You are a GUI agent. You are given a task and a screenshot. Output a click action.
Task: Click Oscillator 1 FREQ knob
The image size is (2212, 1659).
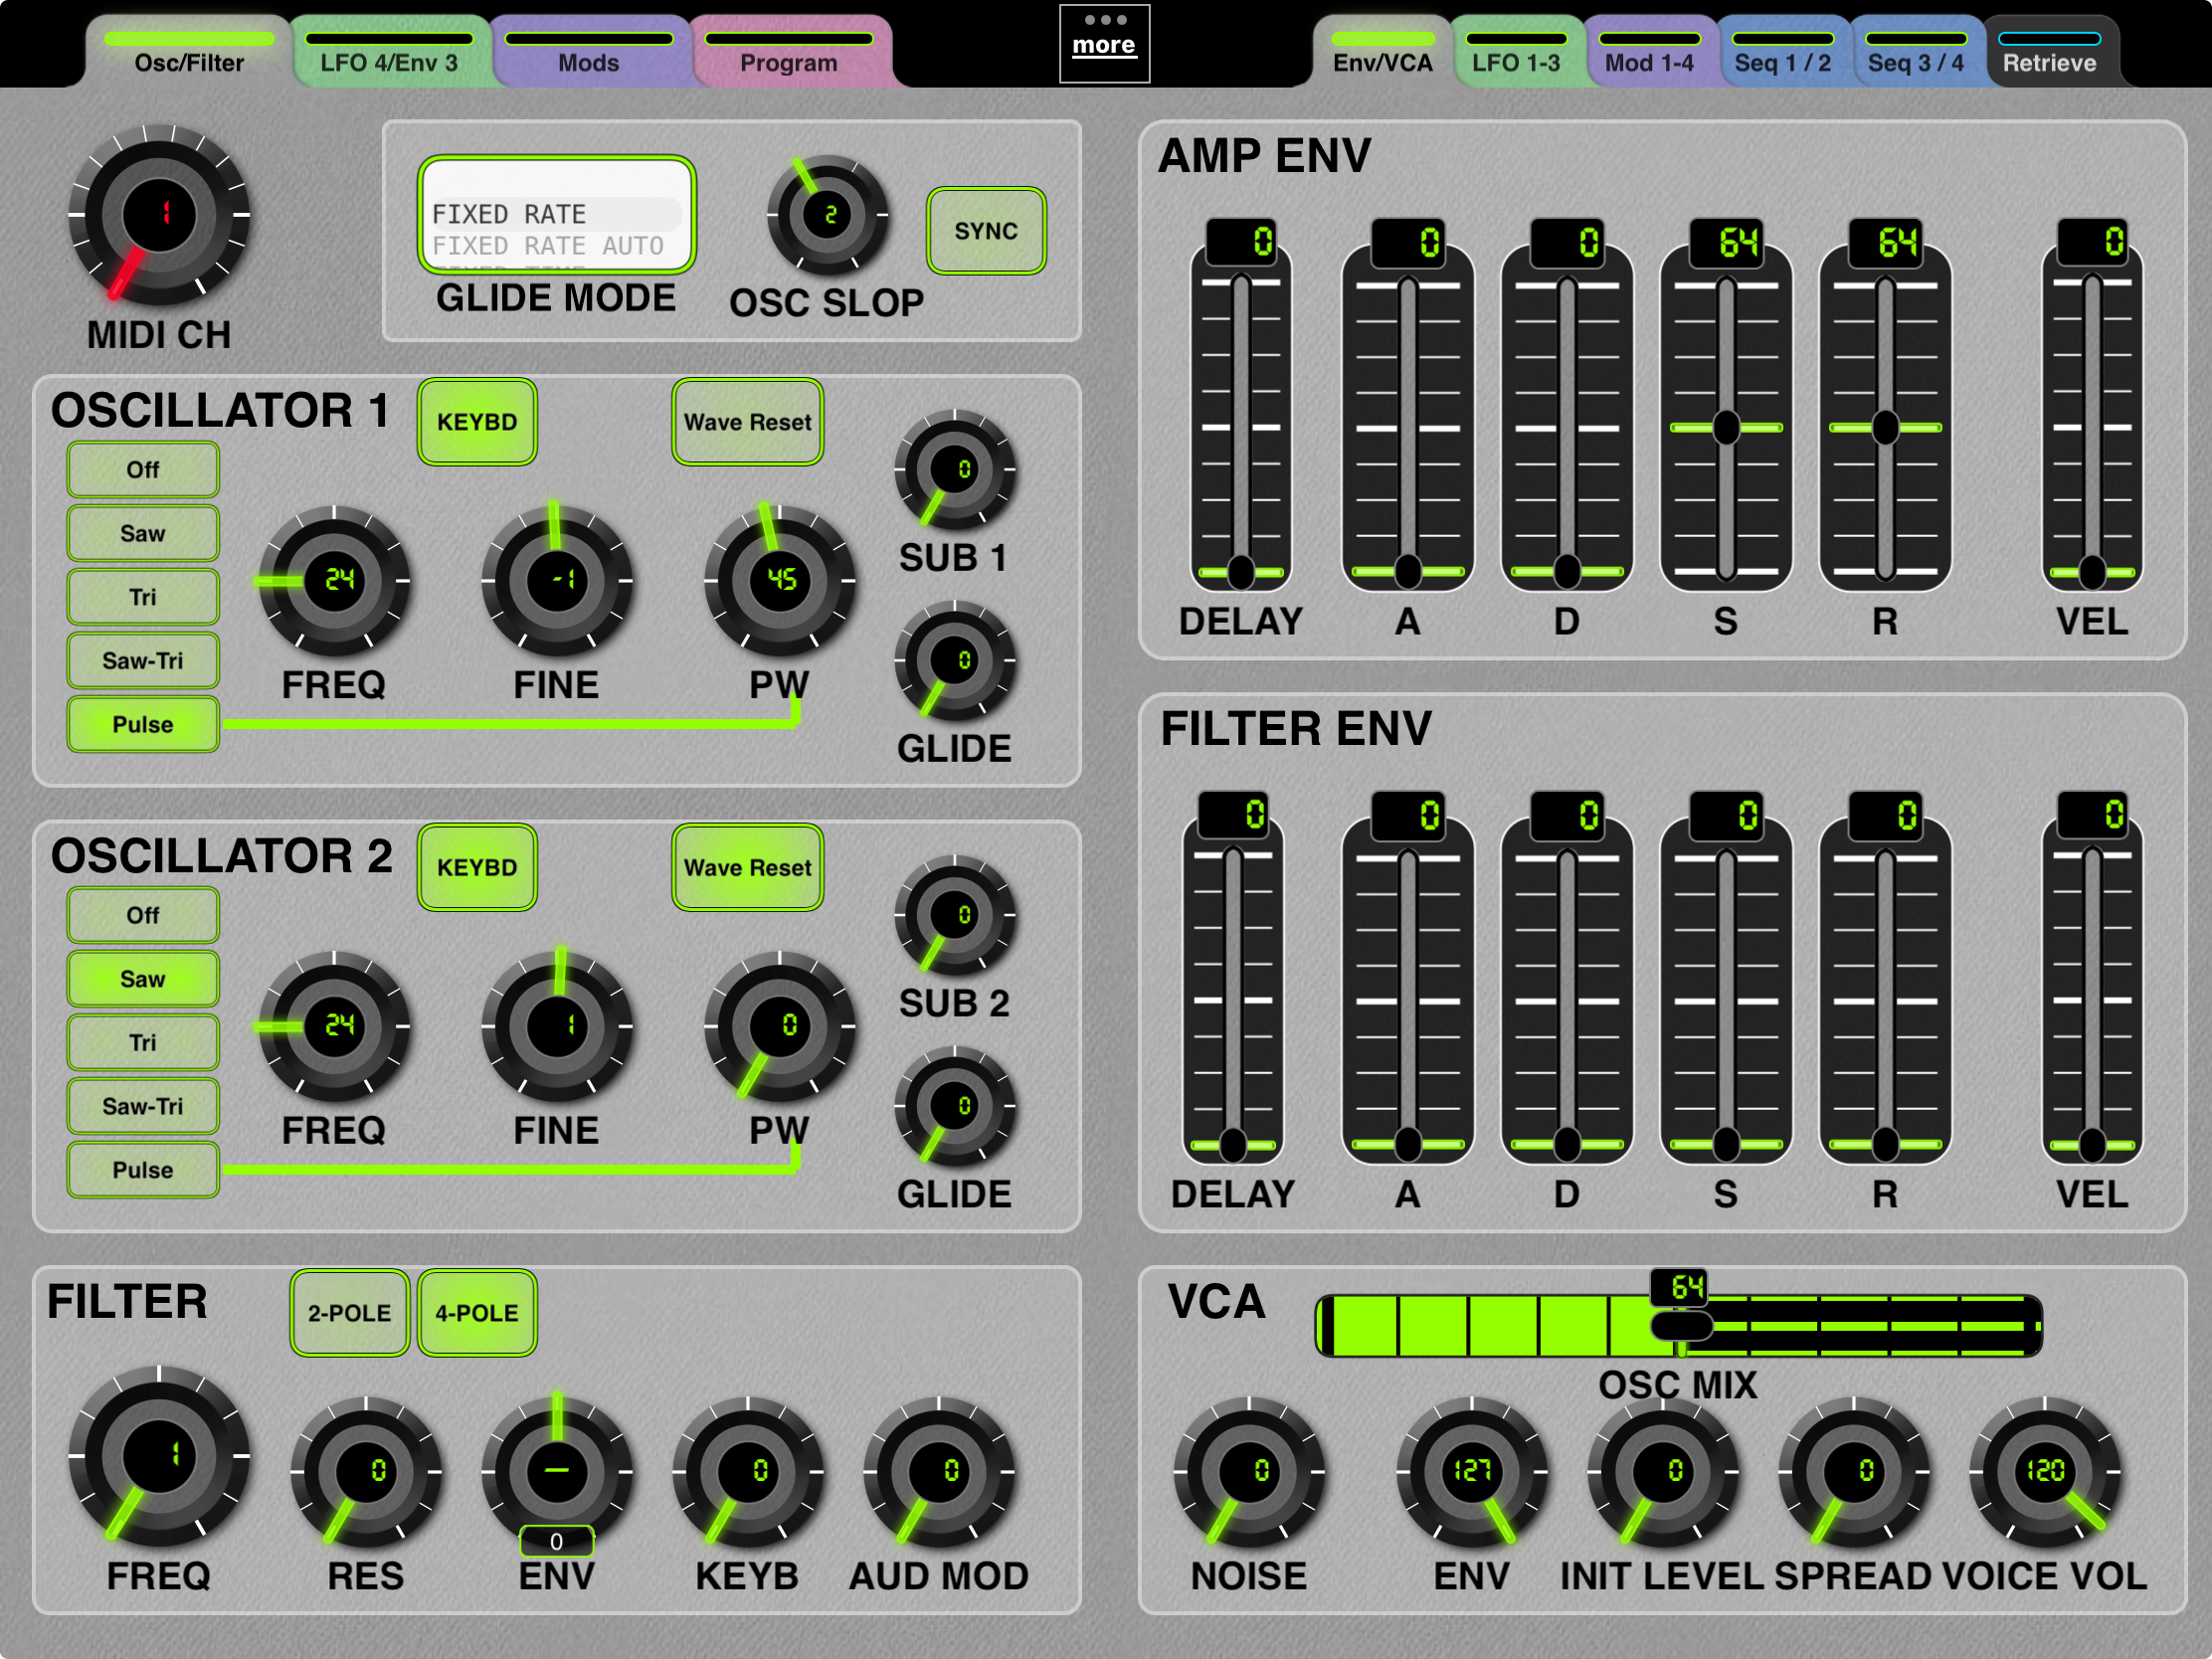(x=334, y=580)
